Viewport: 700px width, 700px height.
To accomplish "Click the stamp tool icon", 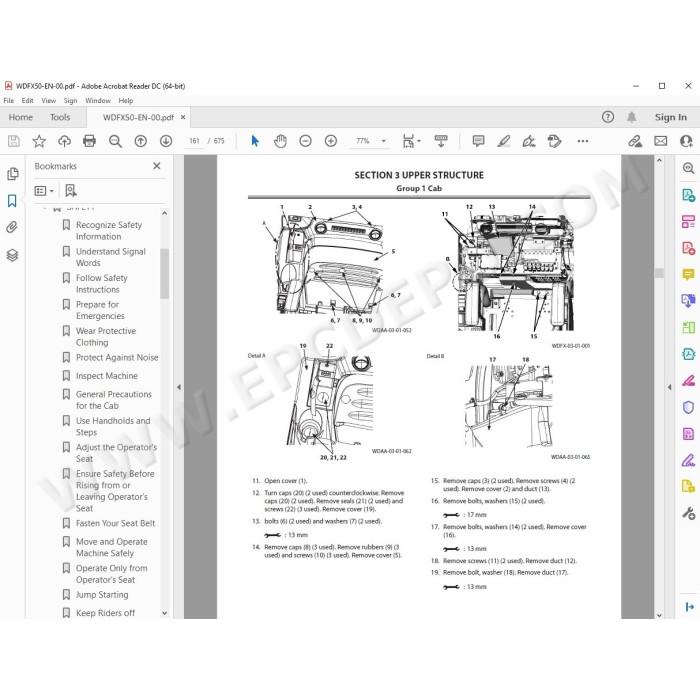I will click(554, 141).
